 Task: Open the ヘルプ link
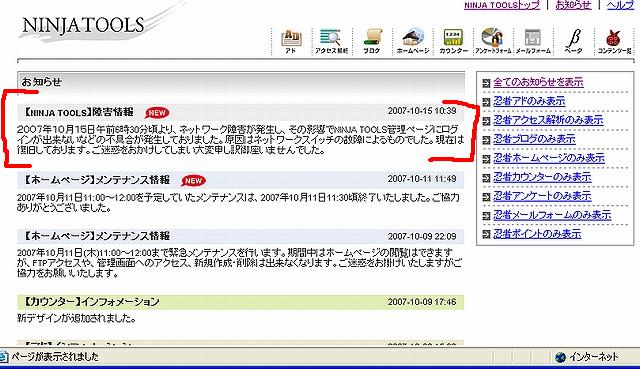coord(620,5)
